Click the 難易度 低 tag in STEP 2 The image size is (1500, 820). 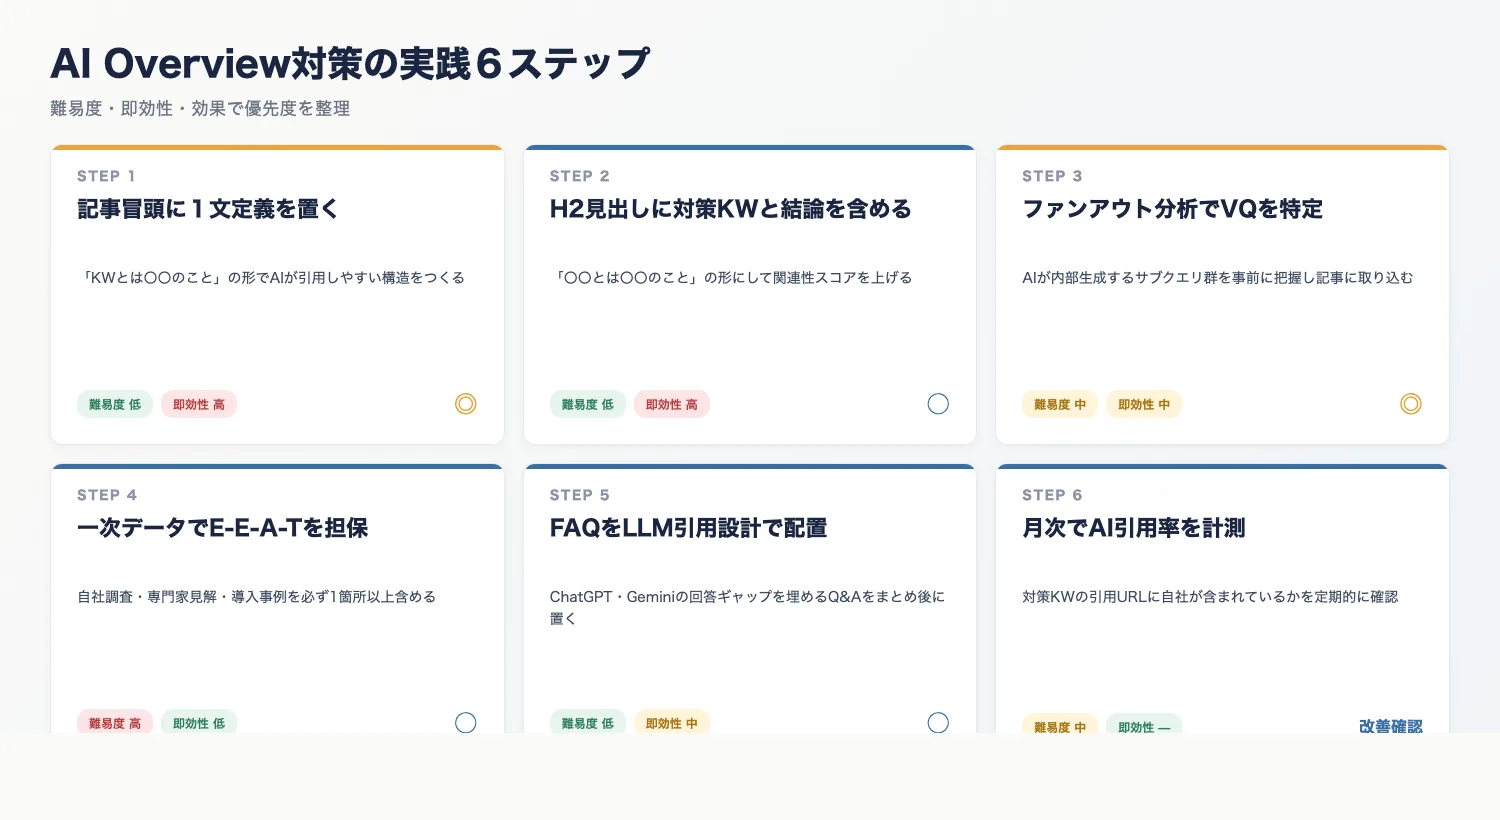pyautogui.click(x=588, y=404)
